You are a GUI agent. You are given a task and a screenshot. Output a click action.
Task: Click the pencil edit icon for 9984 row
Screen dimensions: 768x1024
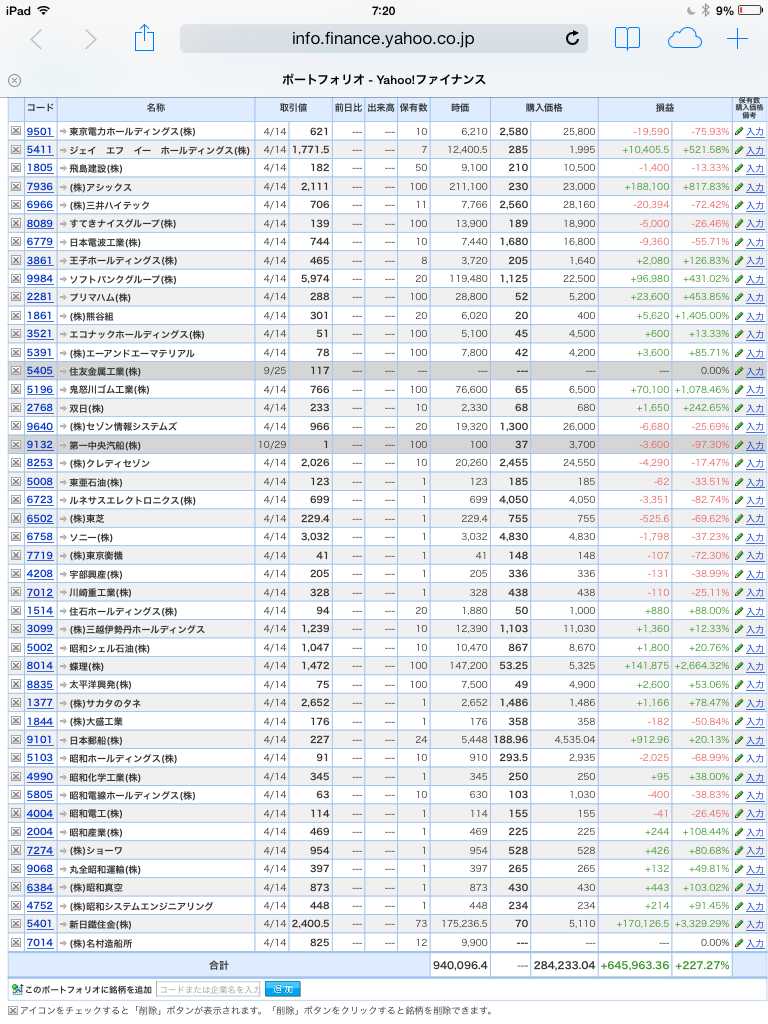point(739,279)
